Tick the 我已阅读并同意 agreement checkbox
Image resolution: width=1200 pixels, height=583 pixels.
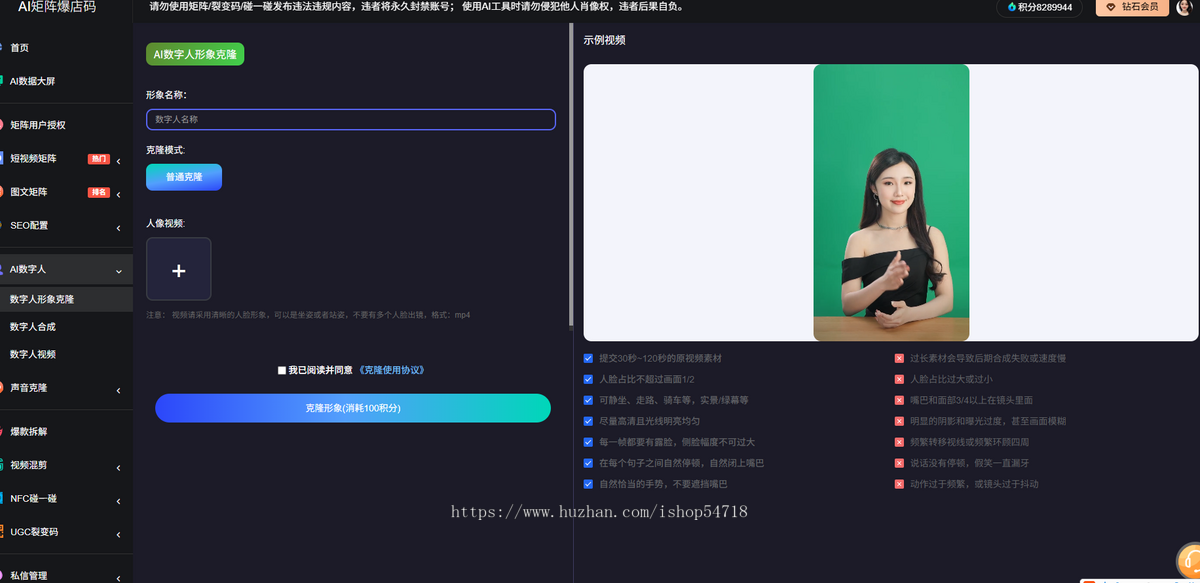(282, 370)
